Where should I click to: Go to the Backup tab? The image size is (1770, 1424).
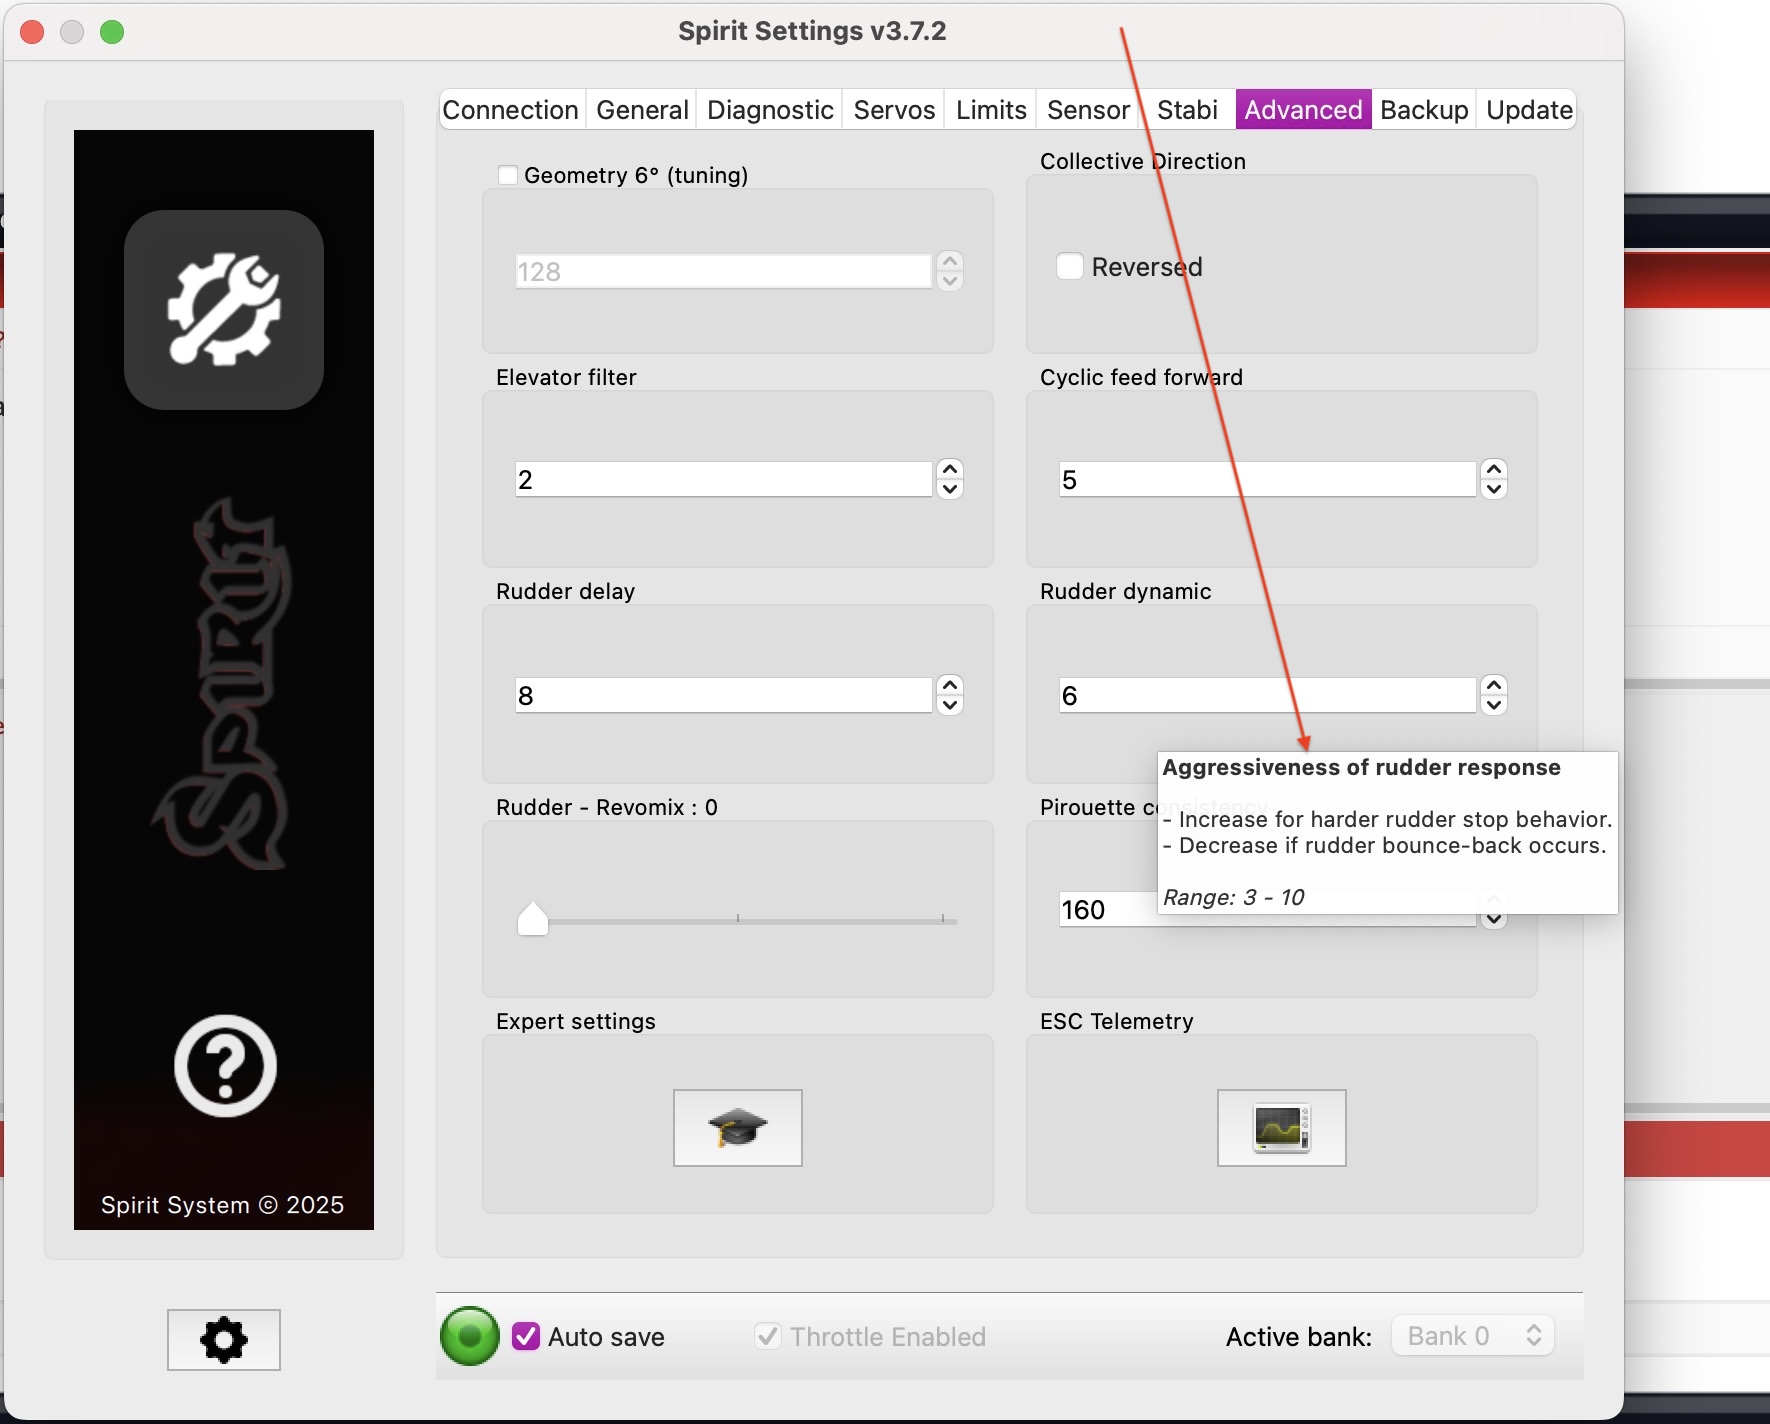pyautogui.click(x=1423, y=110)
